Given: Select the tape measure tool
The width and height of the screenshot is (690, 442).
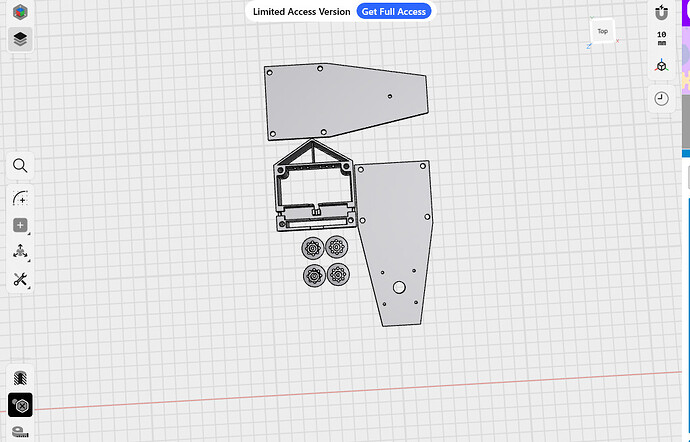Looking at the screenshot, I should (x=20, y=431).
